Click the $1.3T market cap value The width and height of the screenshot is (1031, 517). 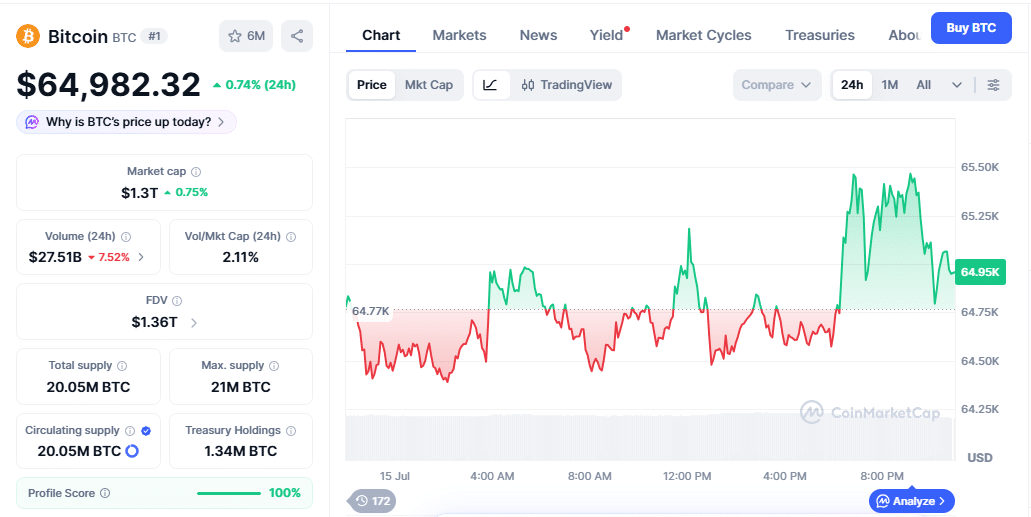tap(139, 193)
